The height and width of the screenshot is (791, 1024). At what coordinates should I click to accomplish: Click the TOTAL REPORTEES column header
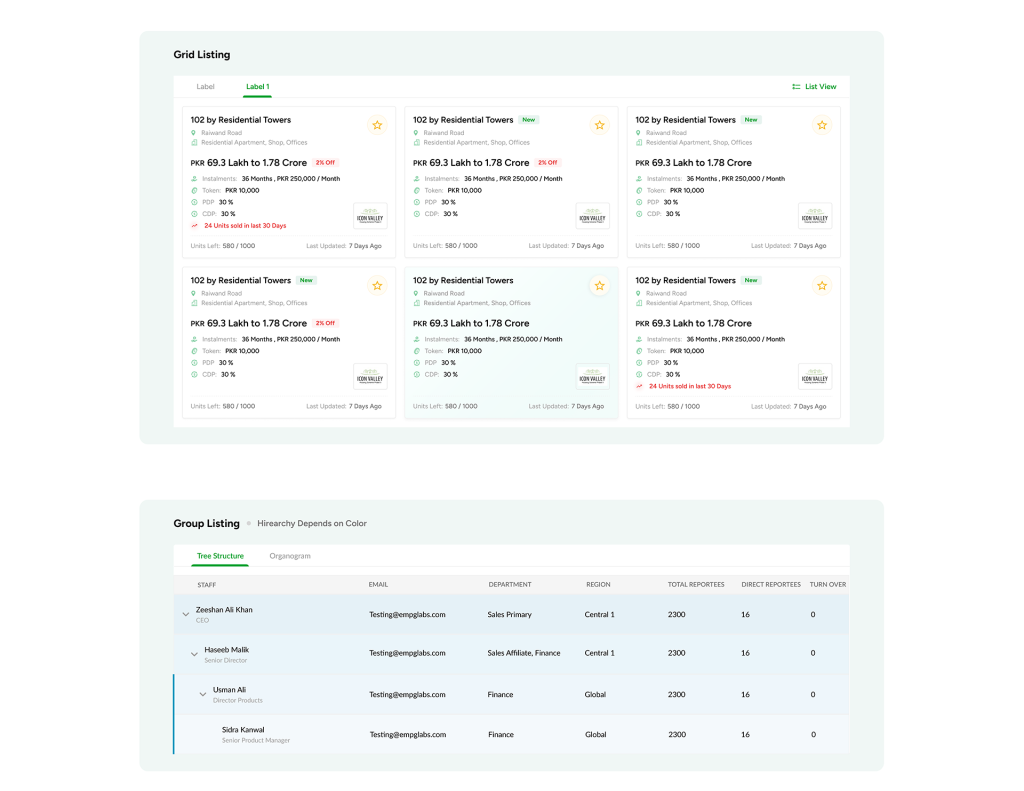pos(696,584)
